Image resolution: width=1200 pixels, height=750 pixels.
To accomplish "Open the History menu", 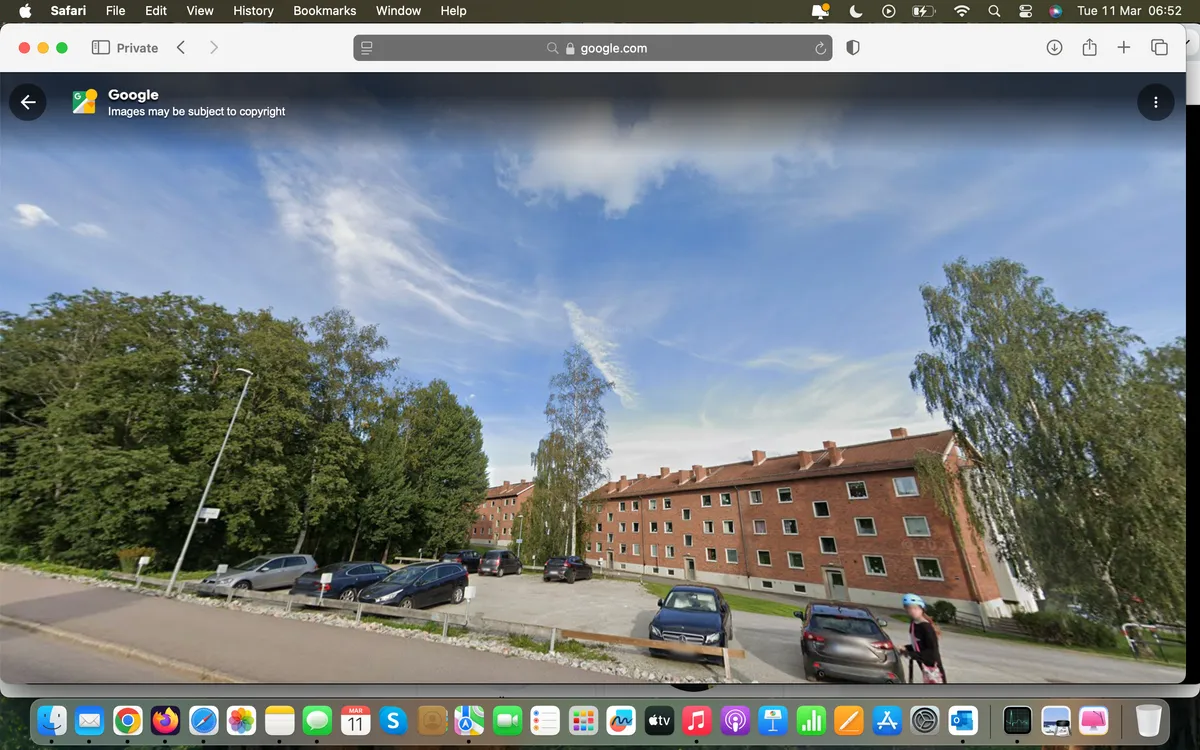I will pos(253,11).
